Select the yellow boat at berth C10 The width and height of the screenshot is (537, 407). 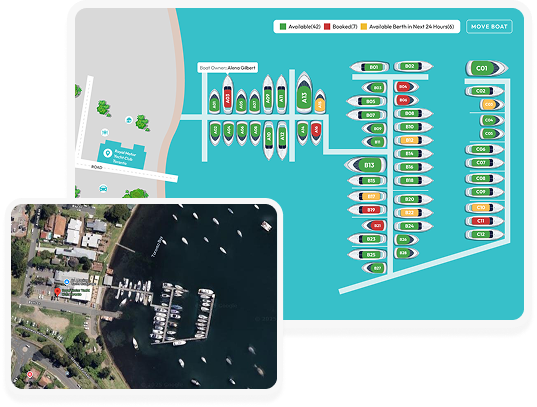coord(485,208)
